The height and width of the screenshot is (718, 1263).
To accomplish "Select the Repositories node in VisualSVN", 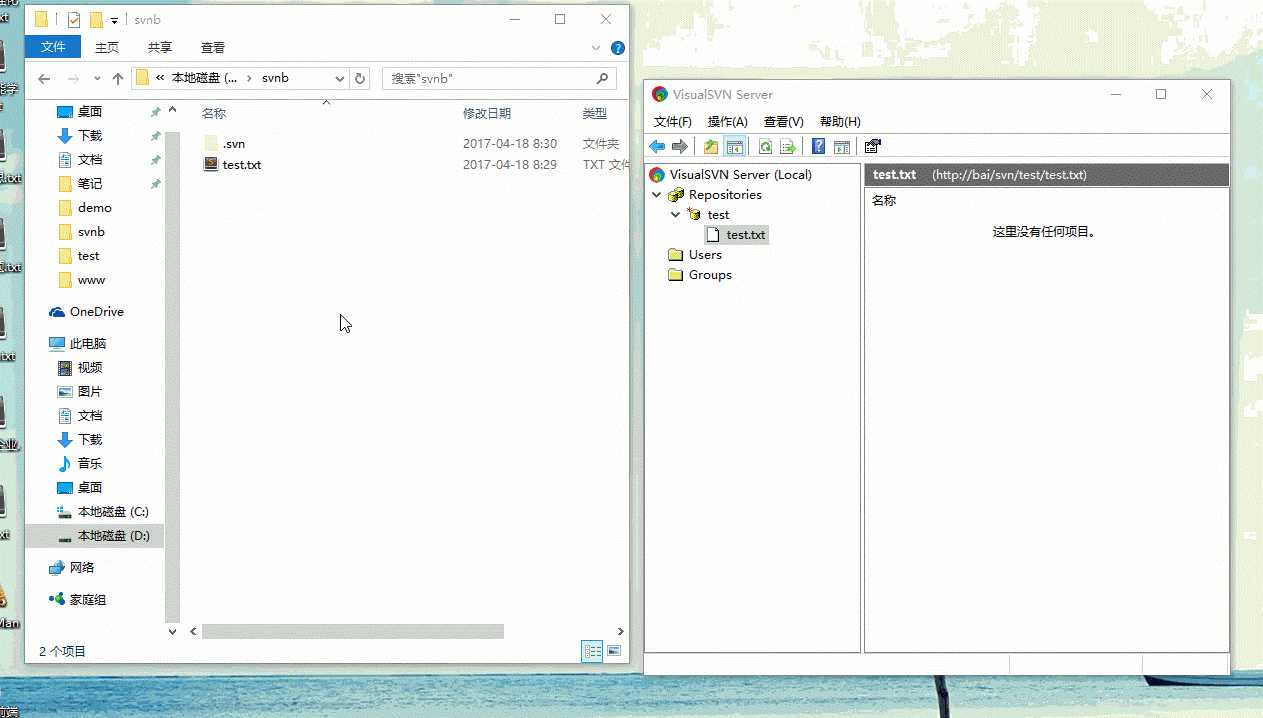I will click(x=715, y=194).
